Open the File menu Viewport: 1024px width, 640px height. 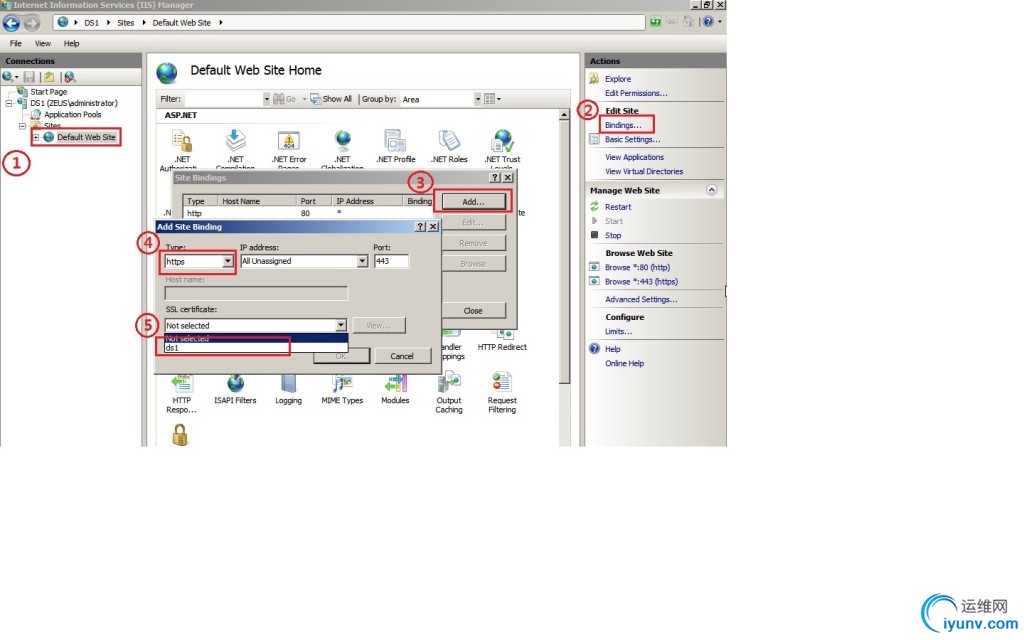(16, 43)
